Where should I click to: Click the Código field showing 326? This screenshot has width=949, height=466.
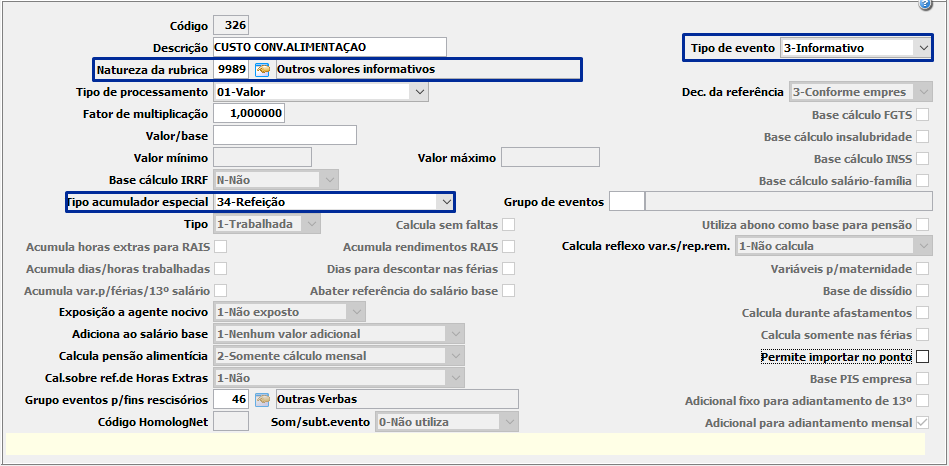coord(231,25)
